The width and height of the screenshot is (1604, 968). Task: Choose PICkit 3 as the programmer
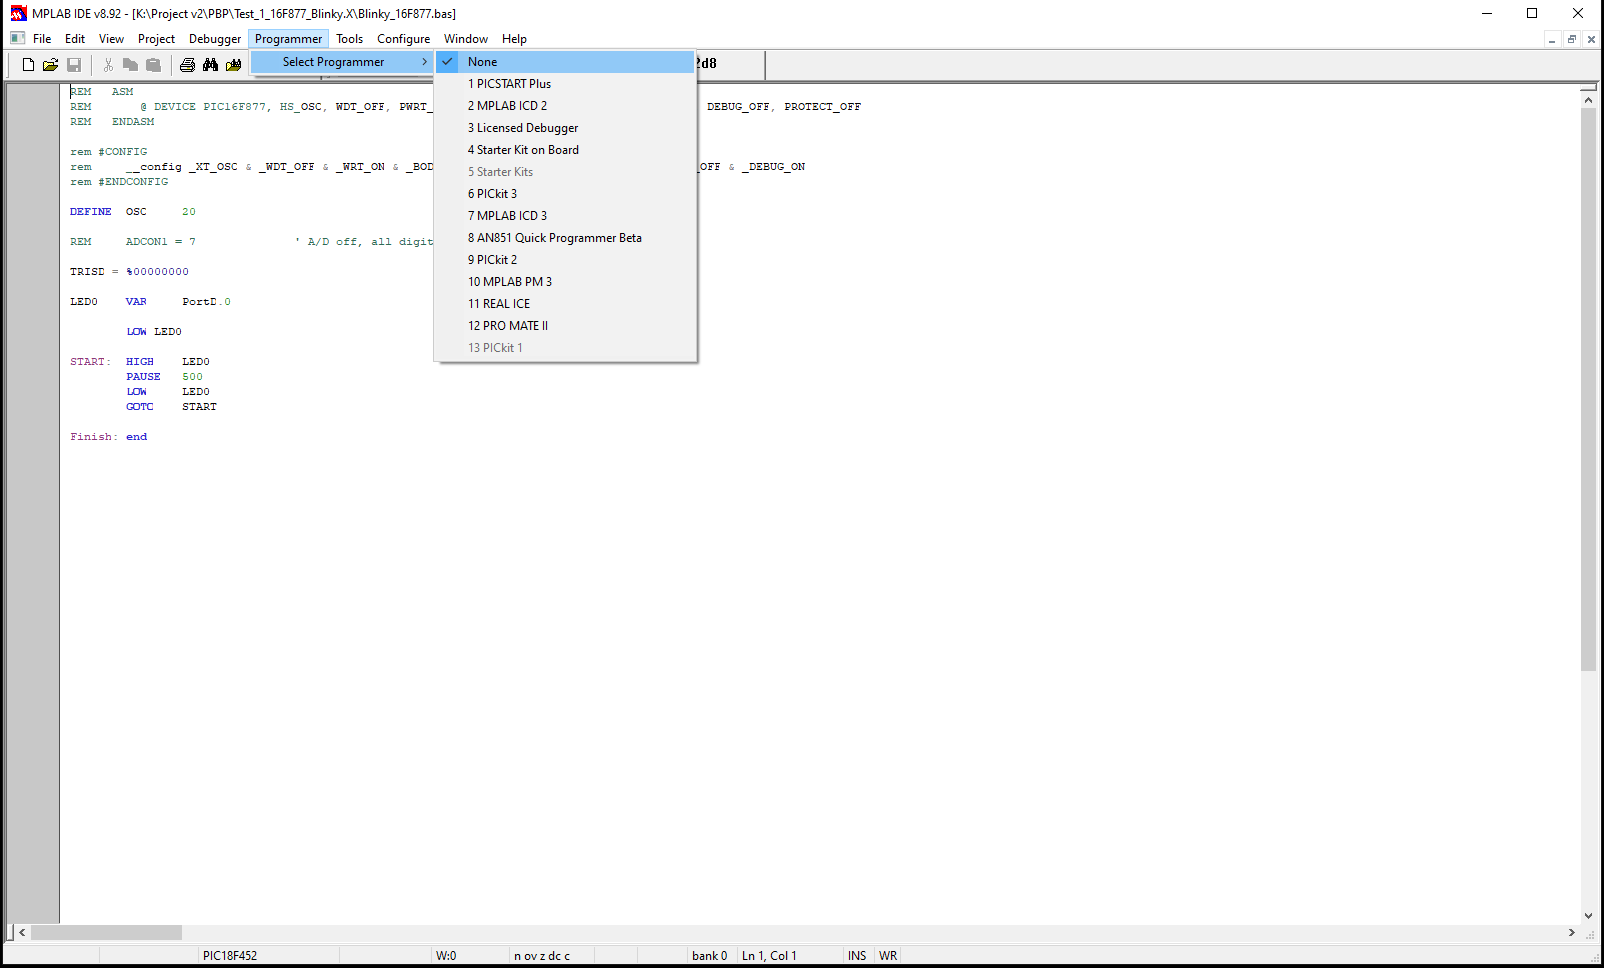[x=493, y=194]
